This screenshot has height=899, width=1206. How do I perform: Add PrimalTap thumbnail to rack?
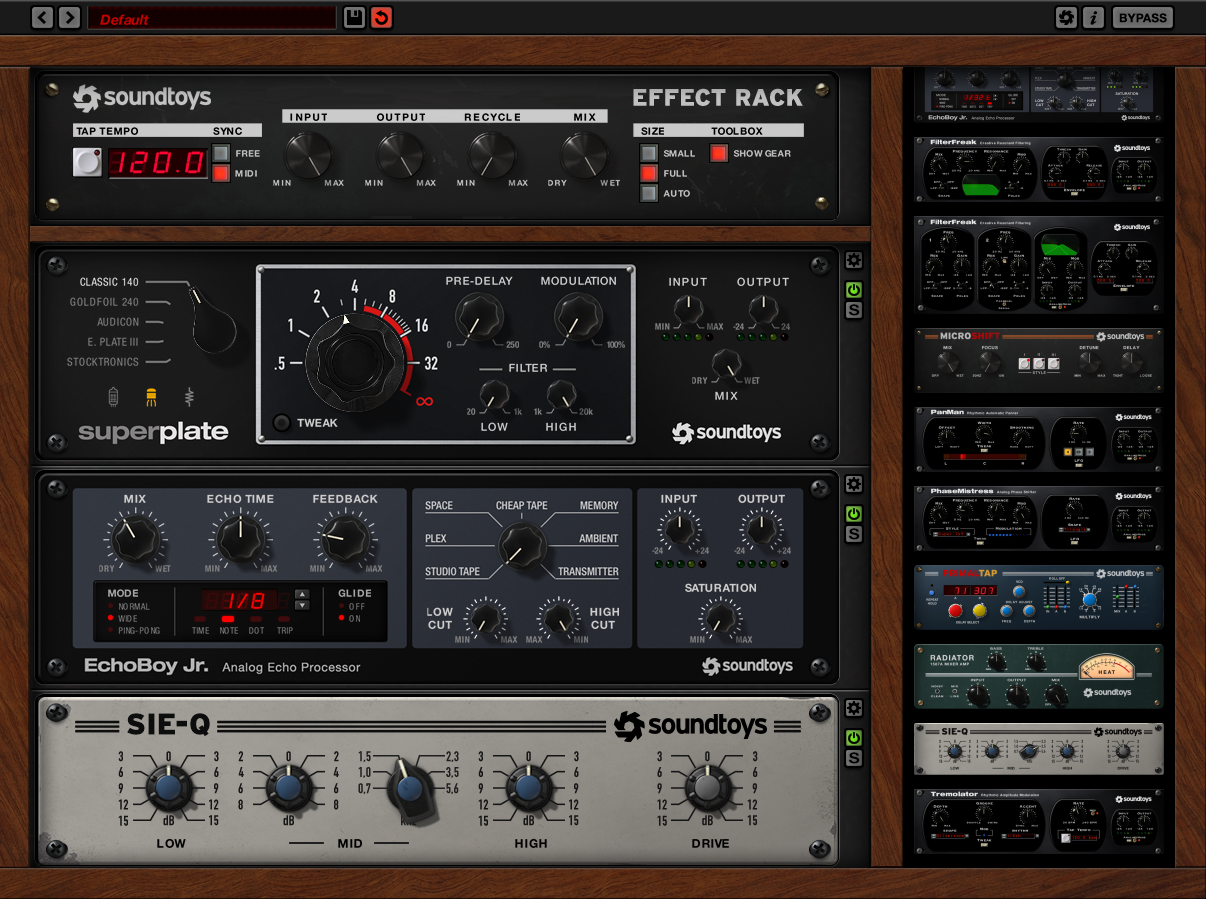(1039, 598)
